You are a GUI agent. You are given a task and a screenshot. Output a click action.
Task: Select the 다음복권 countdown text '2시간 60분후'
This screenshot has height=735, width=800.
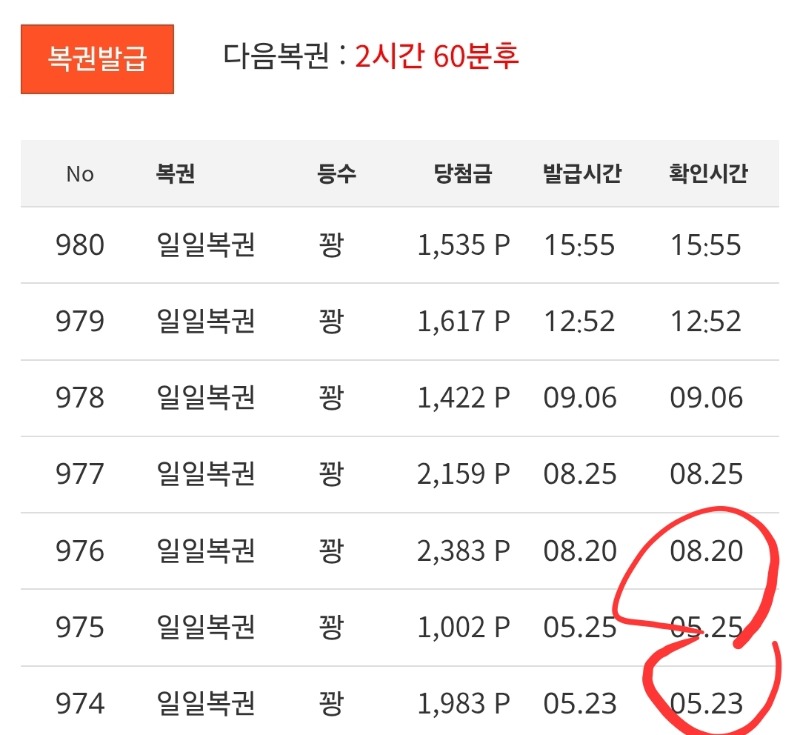click(437, 56)
